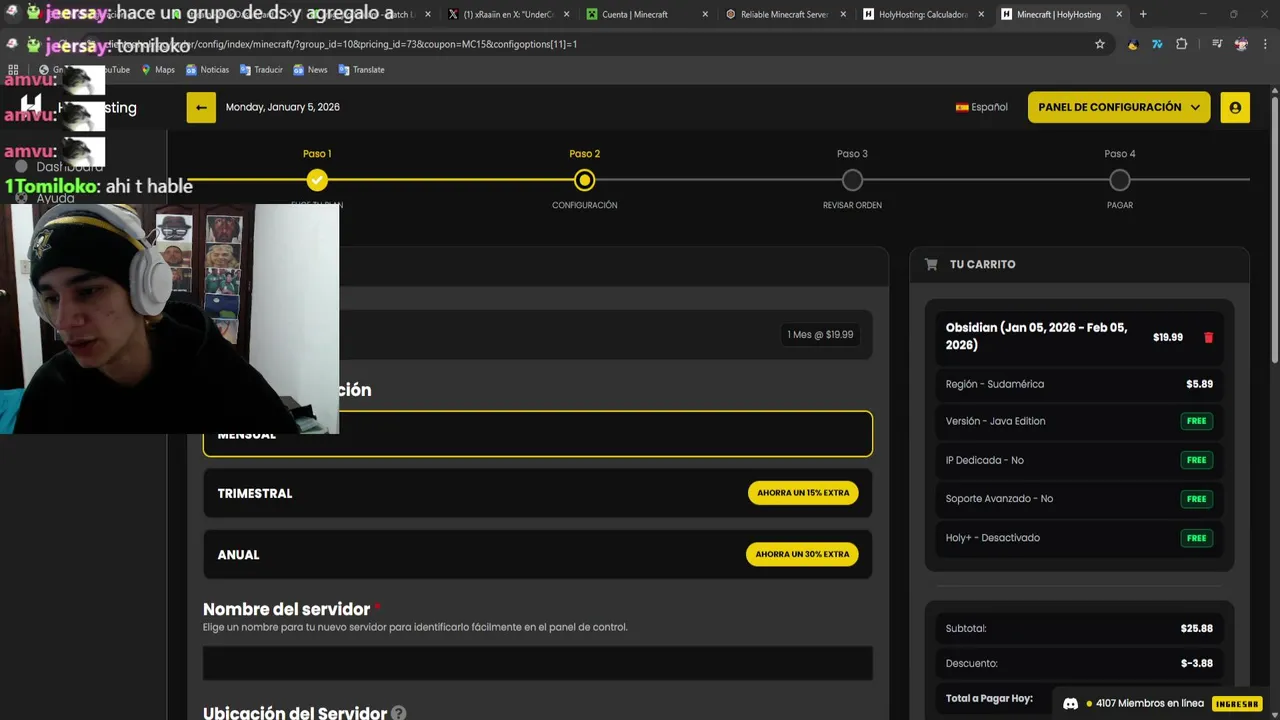Close the Cuenta | Minecraft tab
This screenshot has width=1280, height=720.
coord(705,14)
